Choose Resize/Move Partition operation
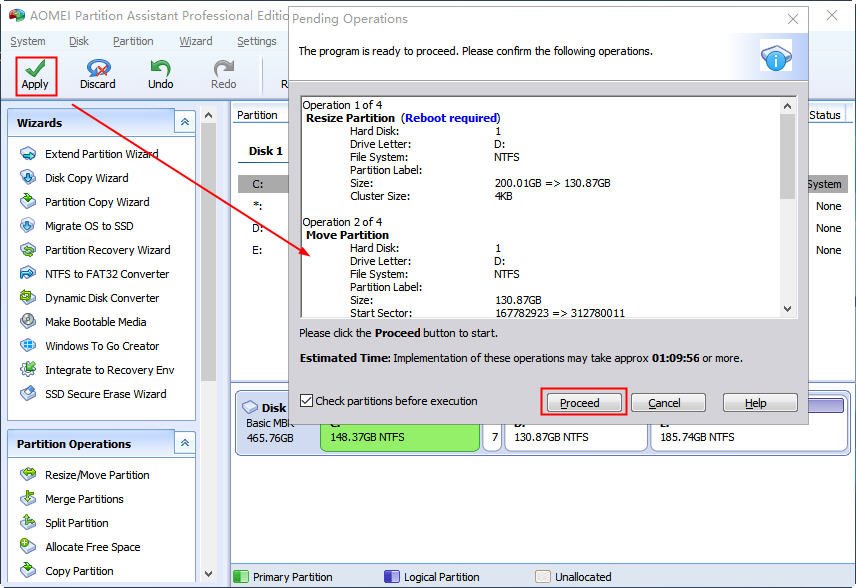The height and width of the screenshot is (588, 856). (85, 475)
